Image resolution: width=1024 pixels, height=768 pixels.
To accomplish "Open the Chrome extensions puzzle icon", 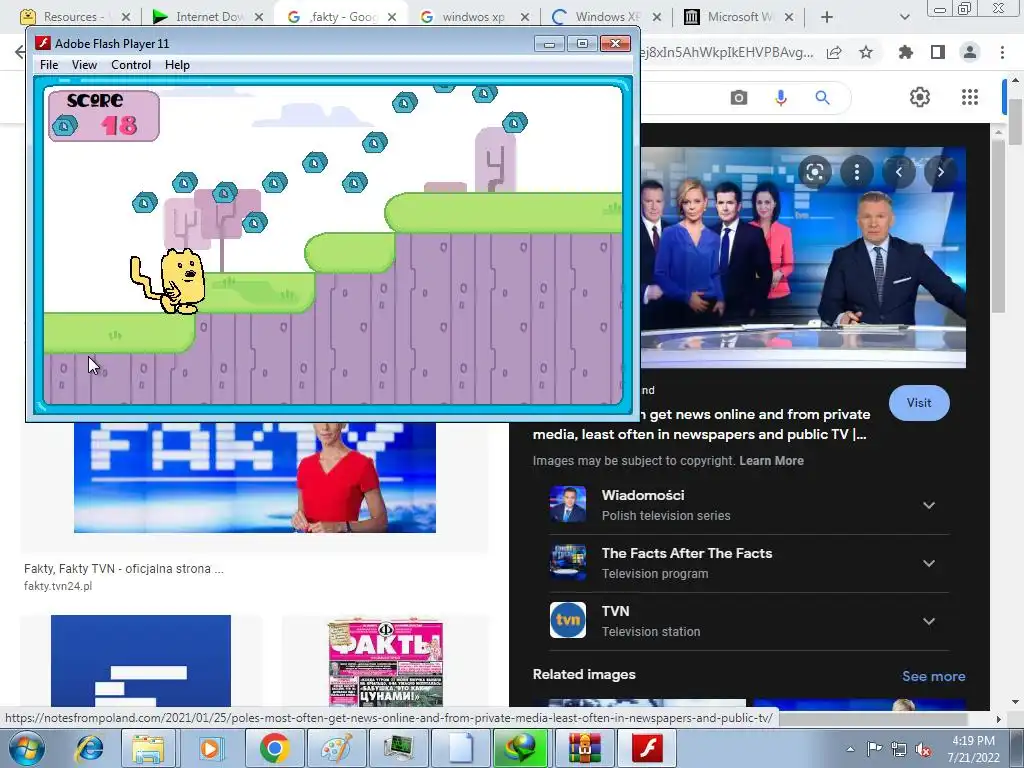I will [x=906, y=52].
